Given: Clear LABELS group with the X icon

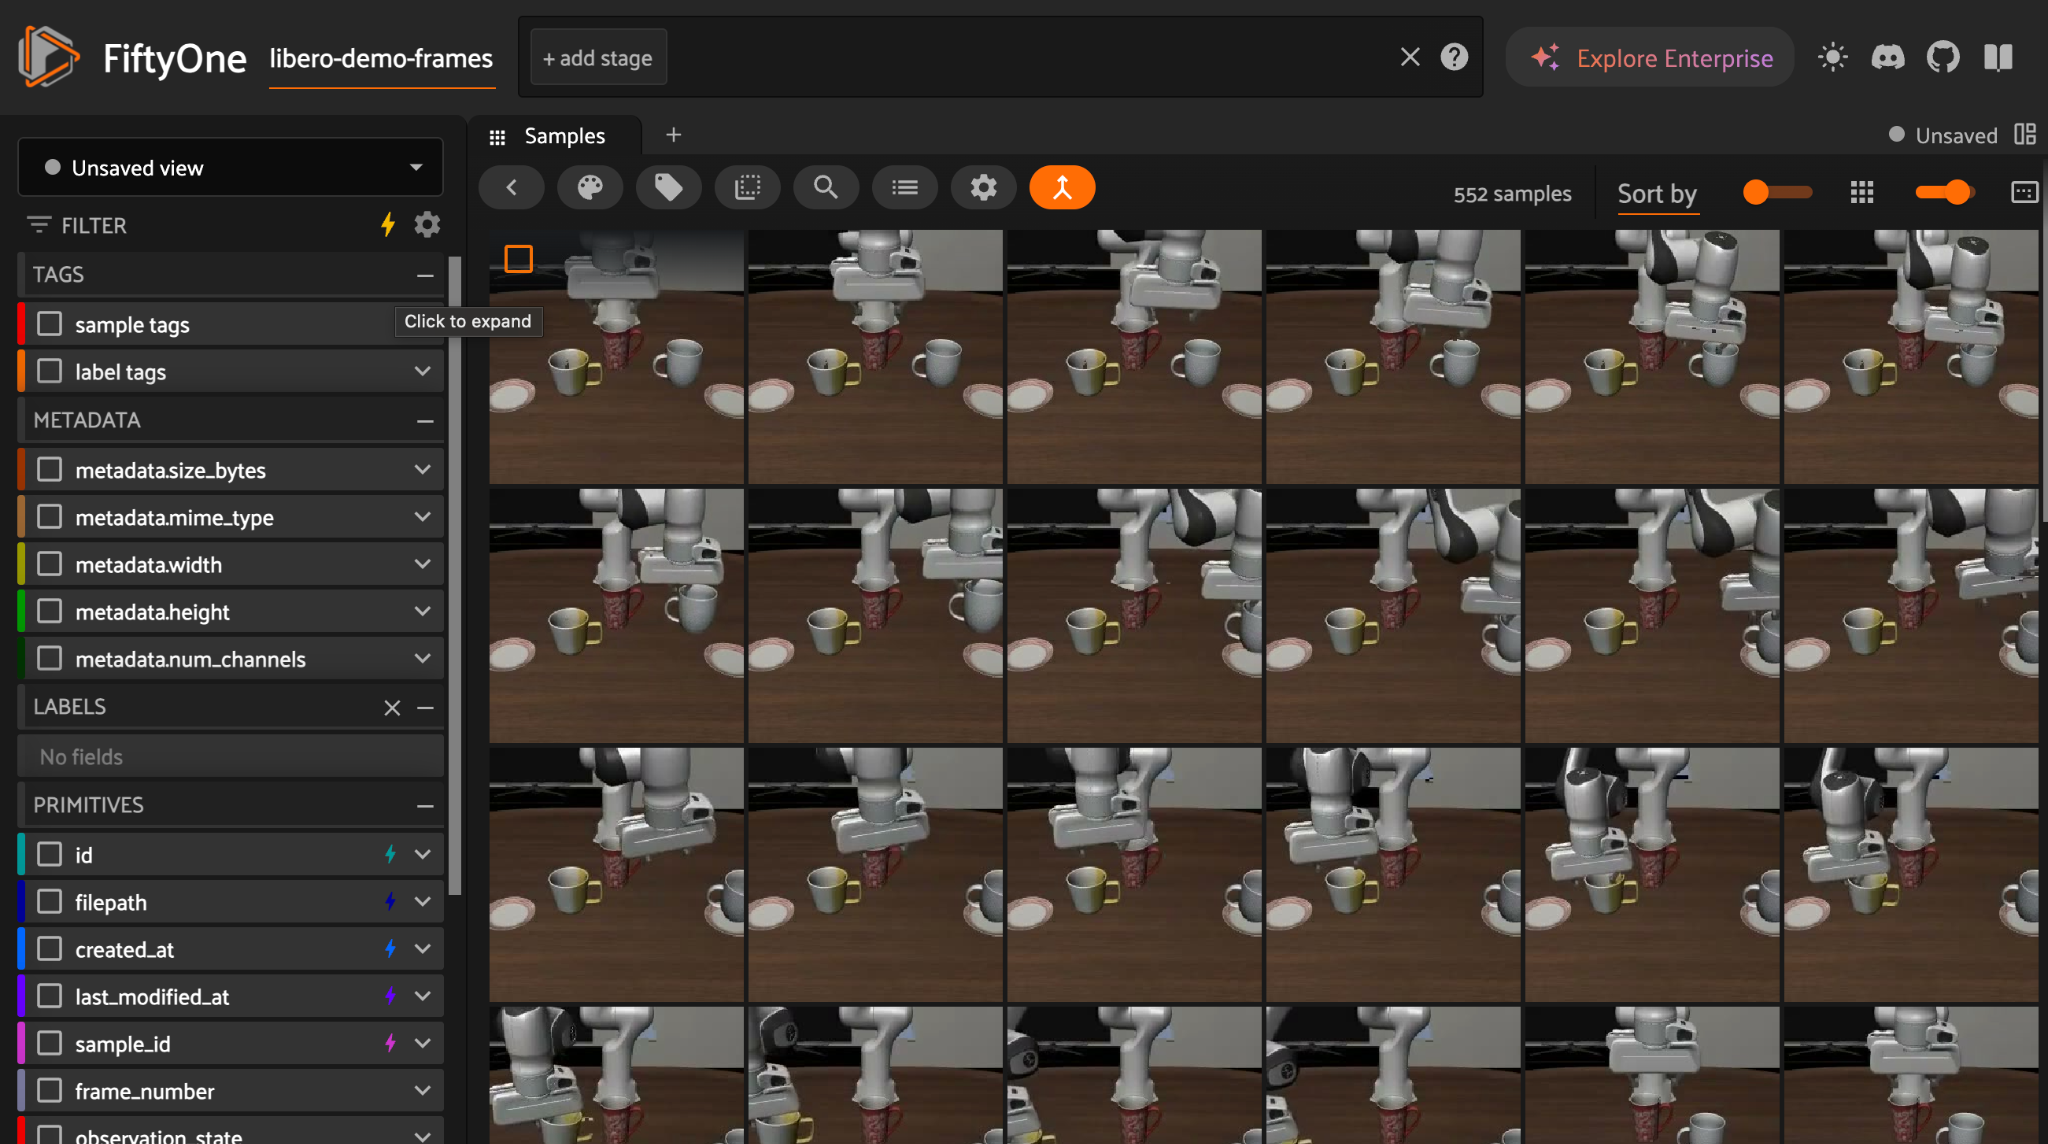Looking at the screenshot, I should point(392,708).
